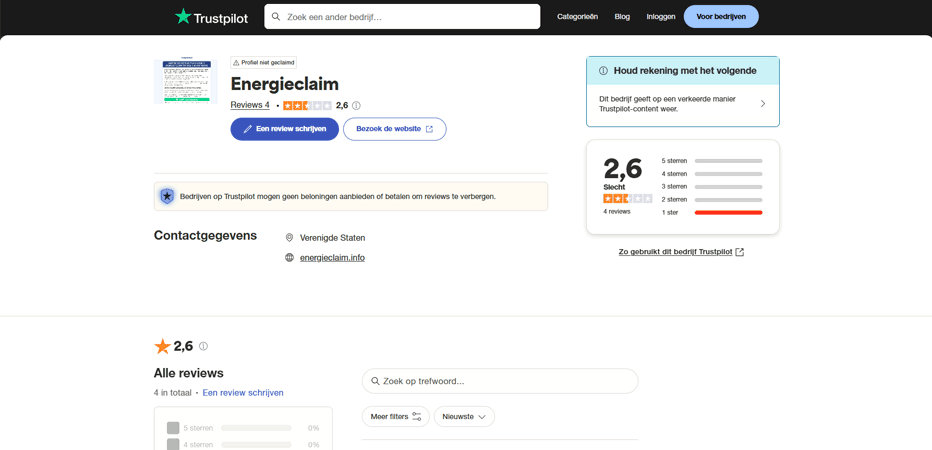Tick the 4 sterren filter checkbox
Viewport: 932px width, 450px height.
coord(173,444)
